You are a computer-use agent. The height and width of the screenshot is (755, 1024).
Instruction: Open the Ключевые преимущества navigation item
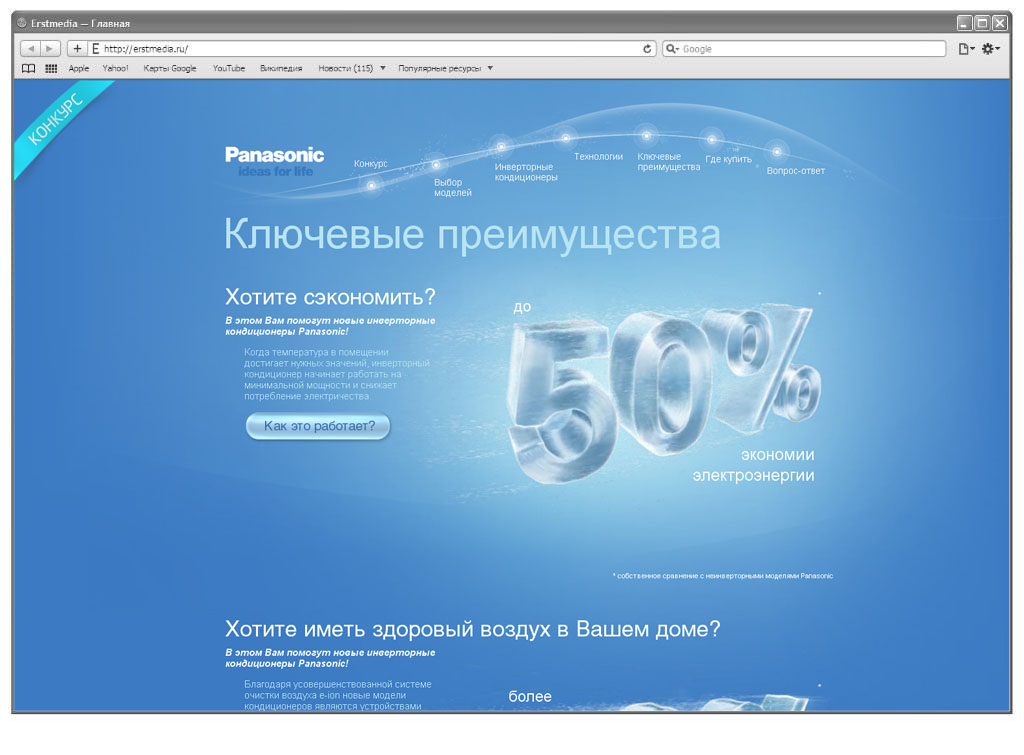(668, 162)
